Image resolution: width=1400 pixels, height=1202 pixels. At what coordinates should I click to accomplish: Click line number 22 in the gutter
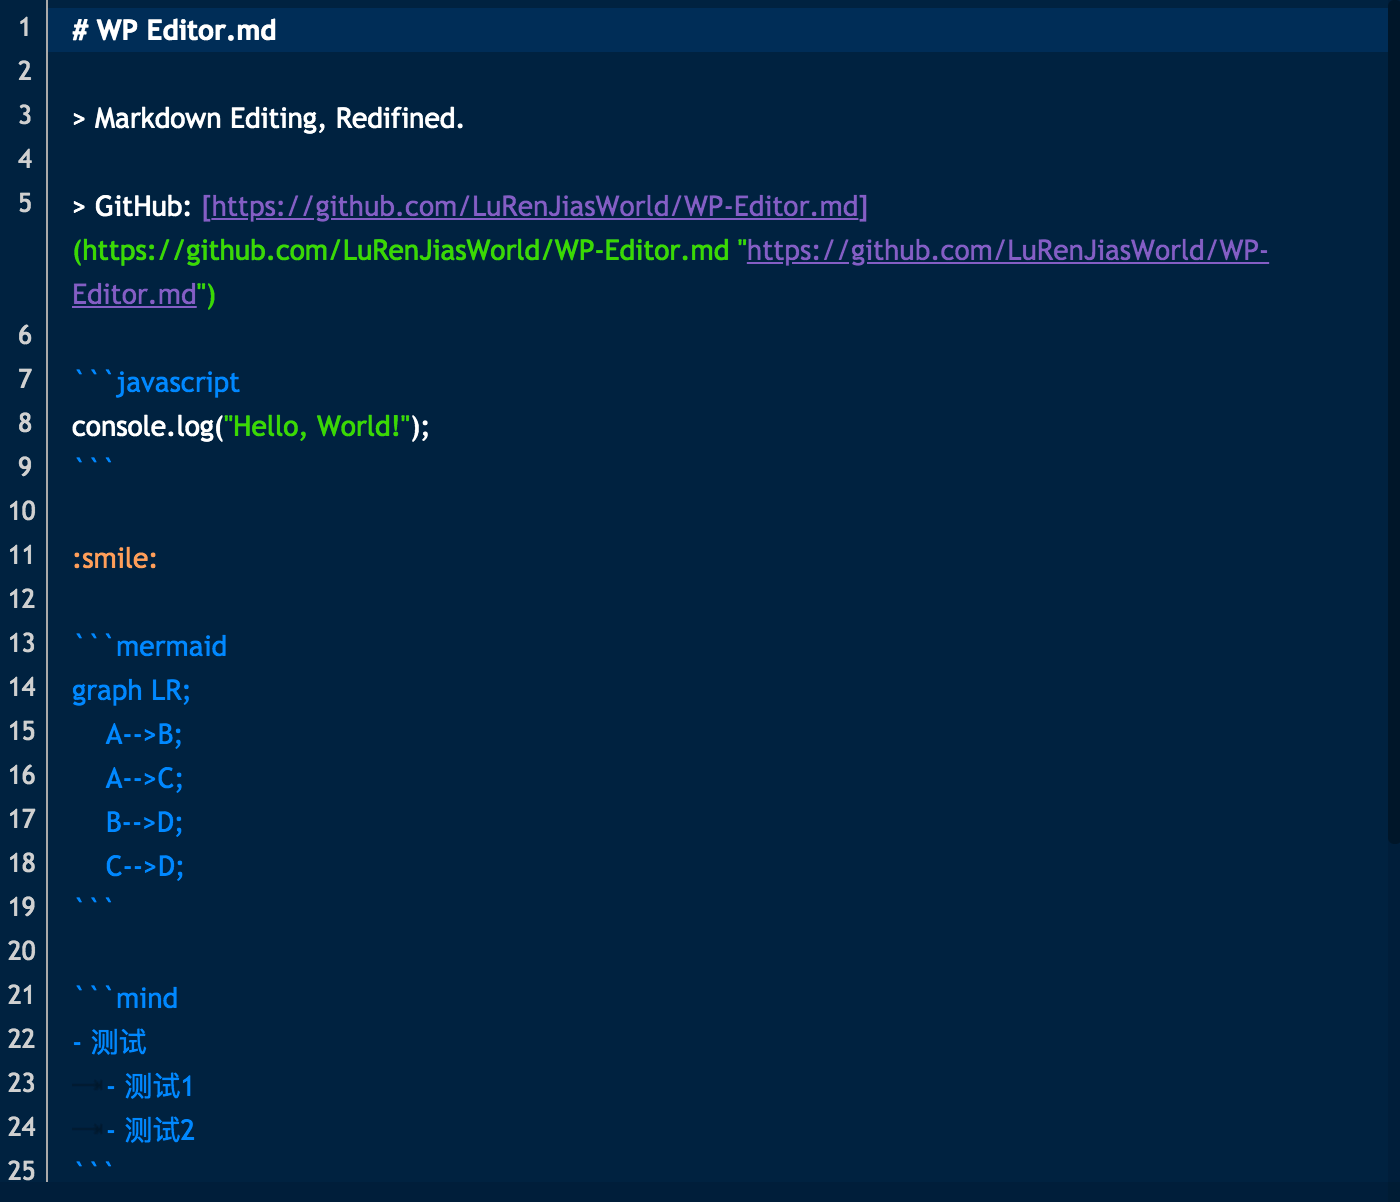click(x=22, y=1039)
